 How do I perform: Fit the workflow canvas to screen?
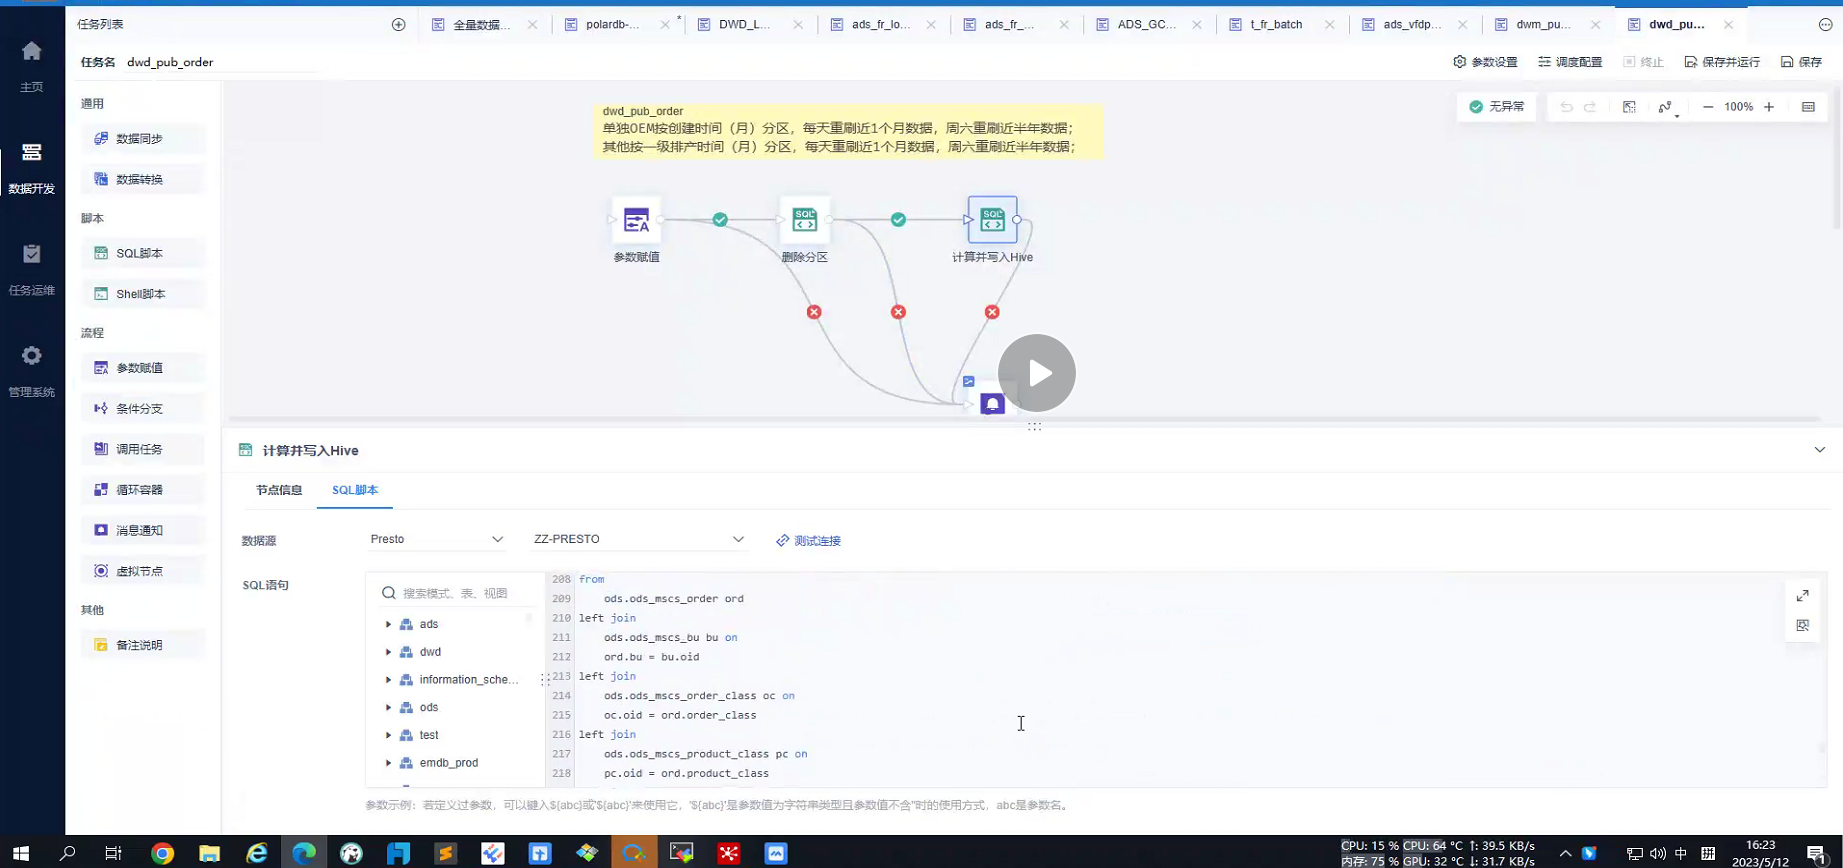click(1629, 107)
